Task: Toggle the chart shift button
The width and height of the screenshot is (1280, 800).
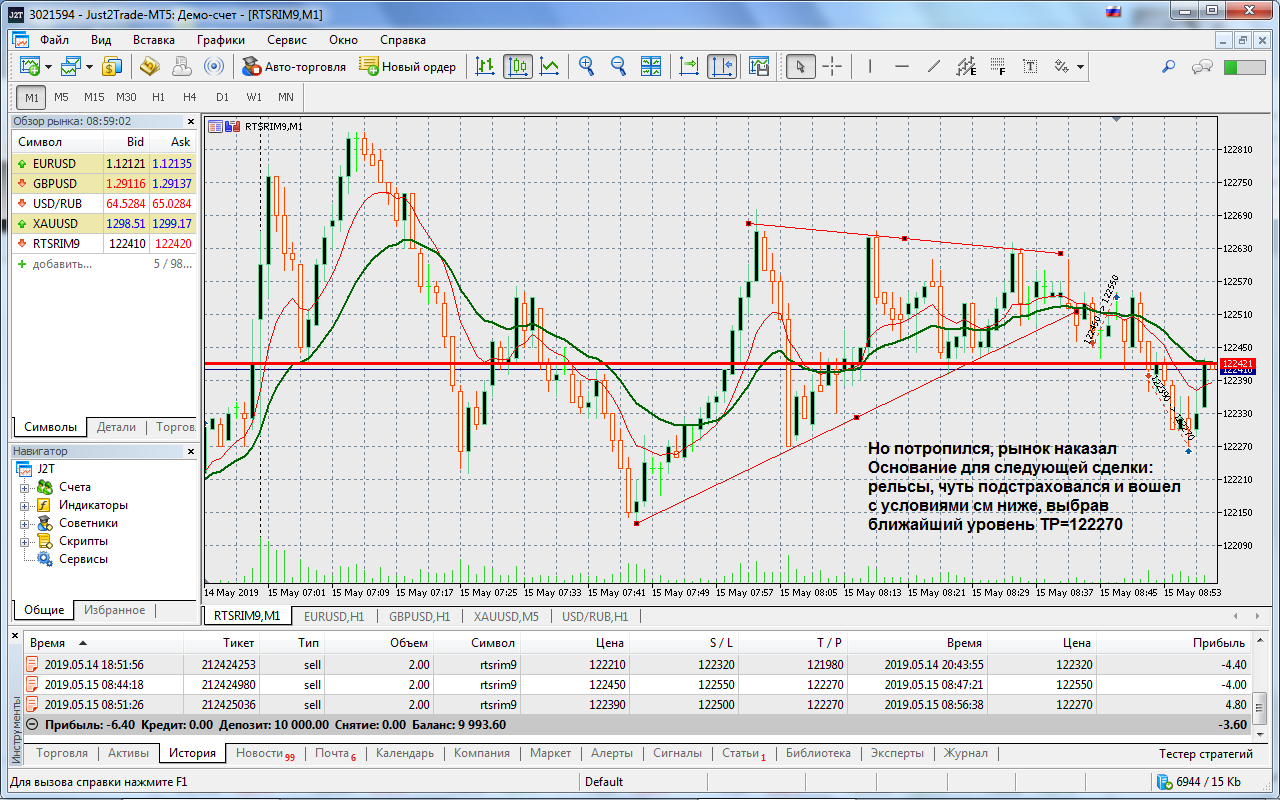Action: pyautogui.click(x=721, y=66)
